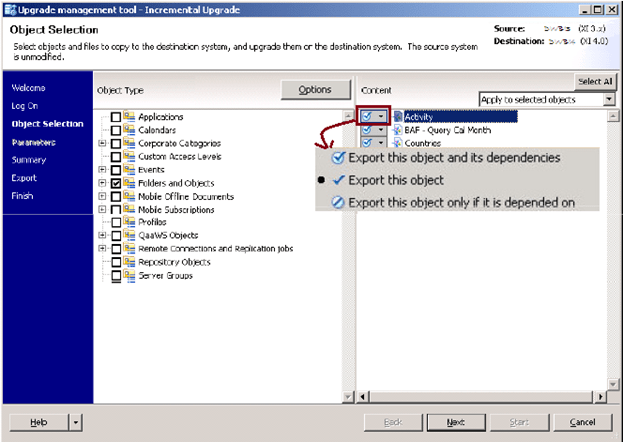Click the Select All button

594,81
